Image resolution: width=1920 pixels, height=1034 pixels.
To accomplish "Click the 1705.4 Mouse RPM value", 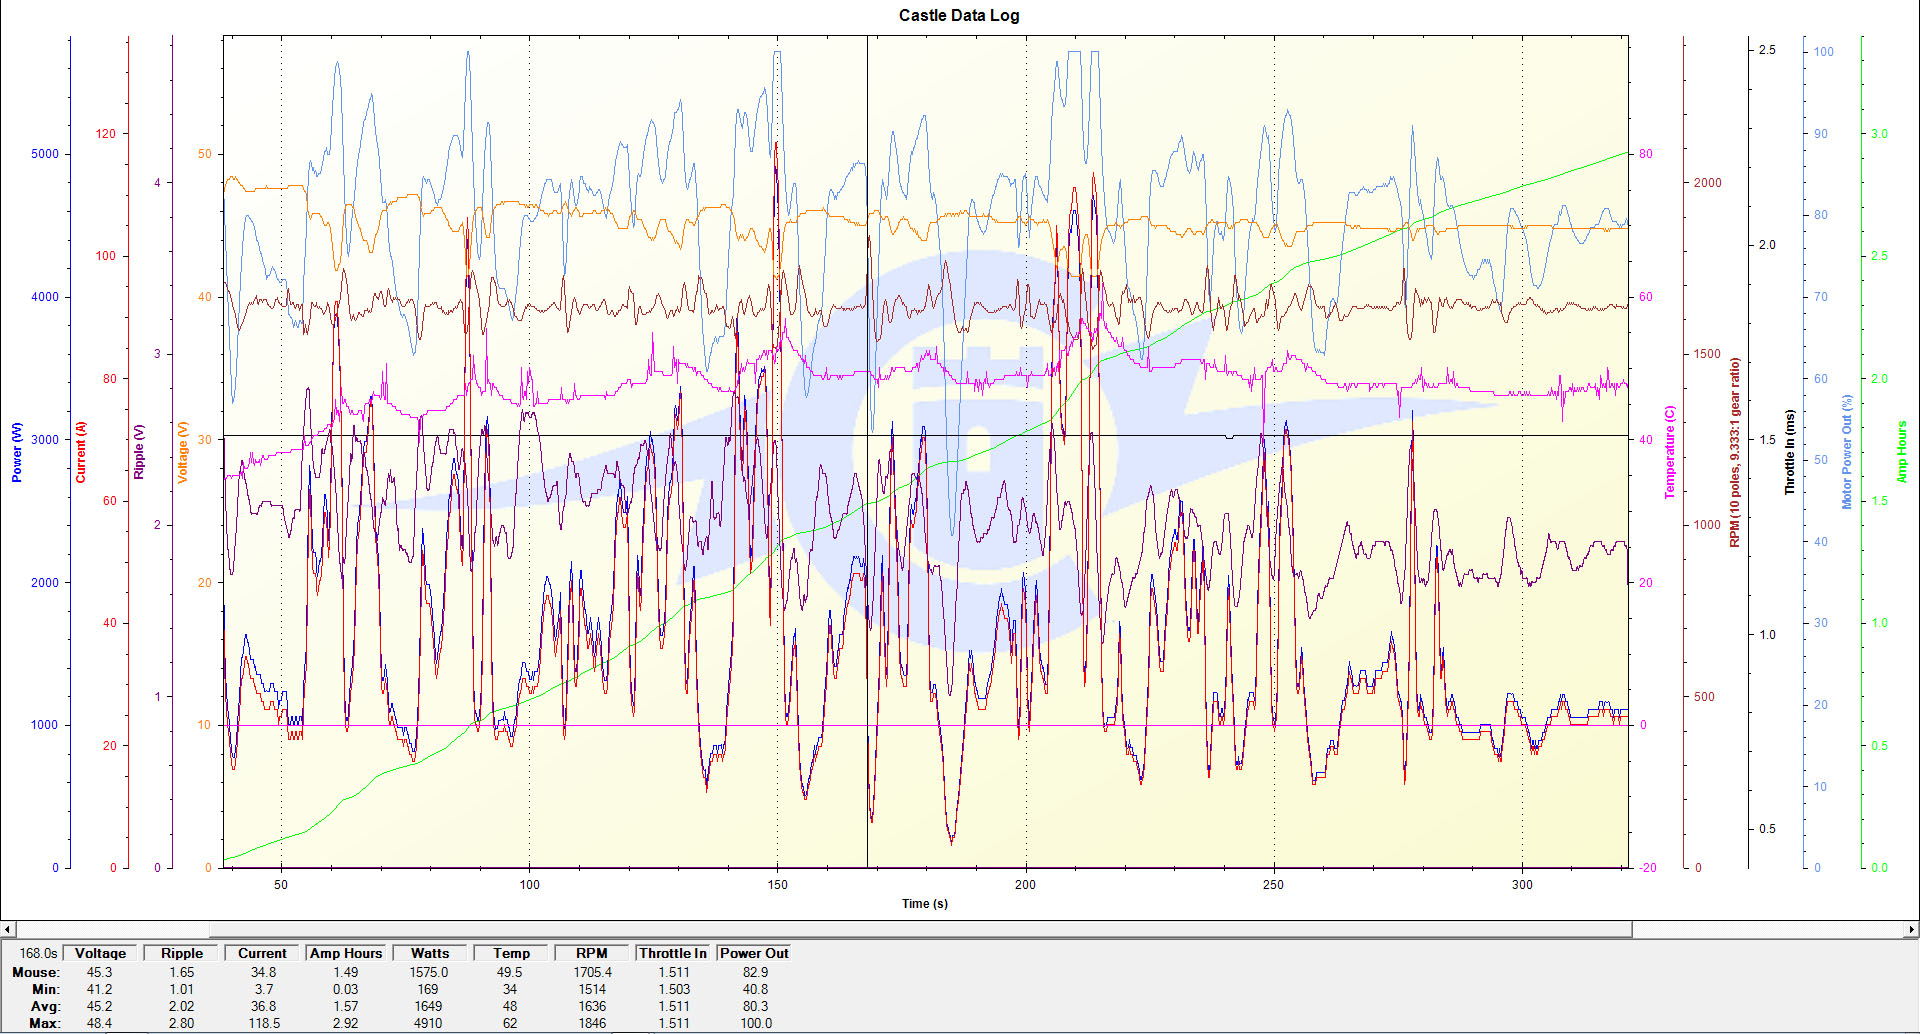I will click(592, 972).
